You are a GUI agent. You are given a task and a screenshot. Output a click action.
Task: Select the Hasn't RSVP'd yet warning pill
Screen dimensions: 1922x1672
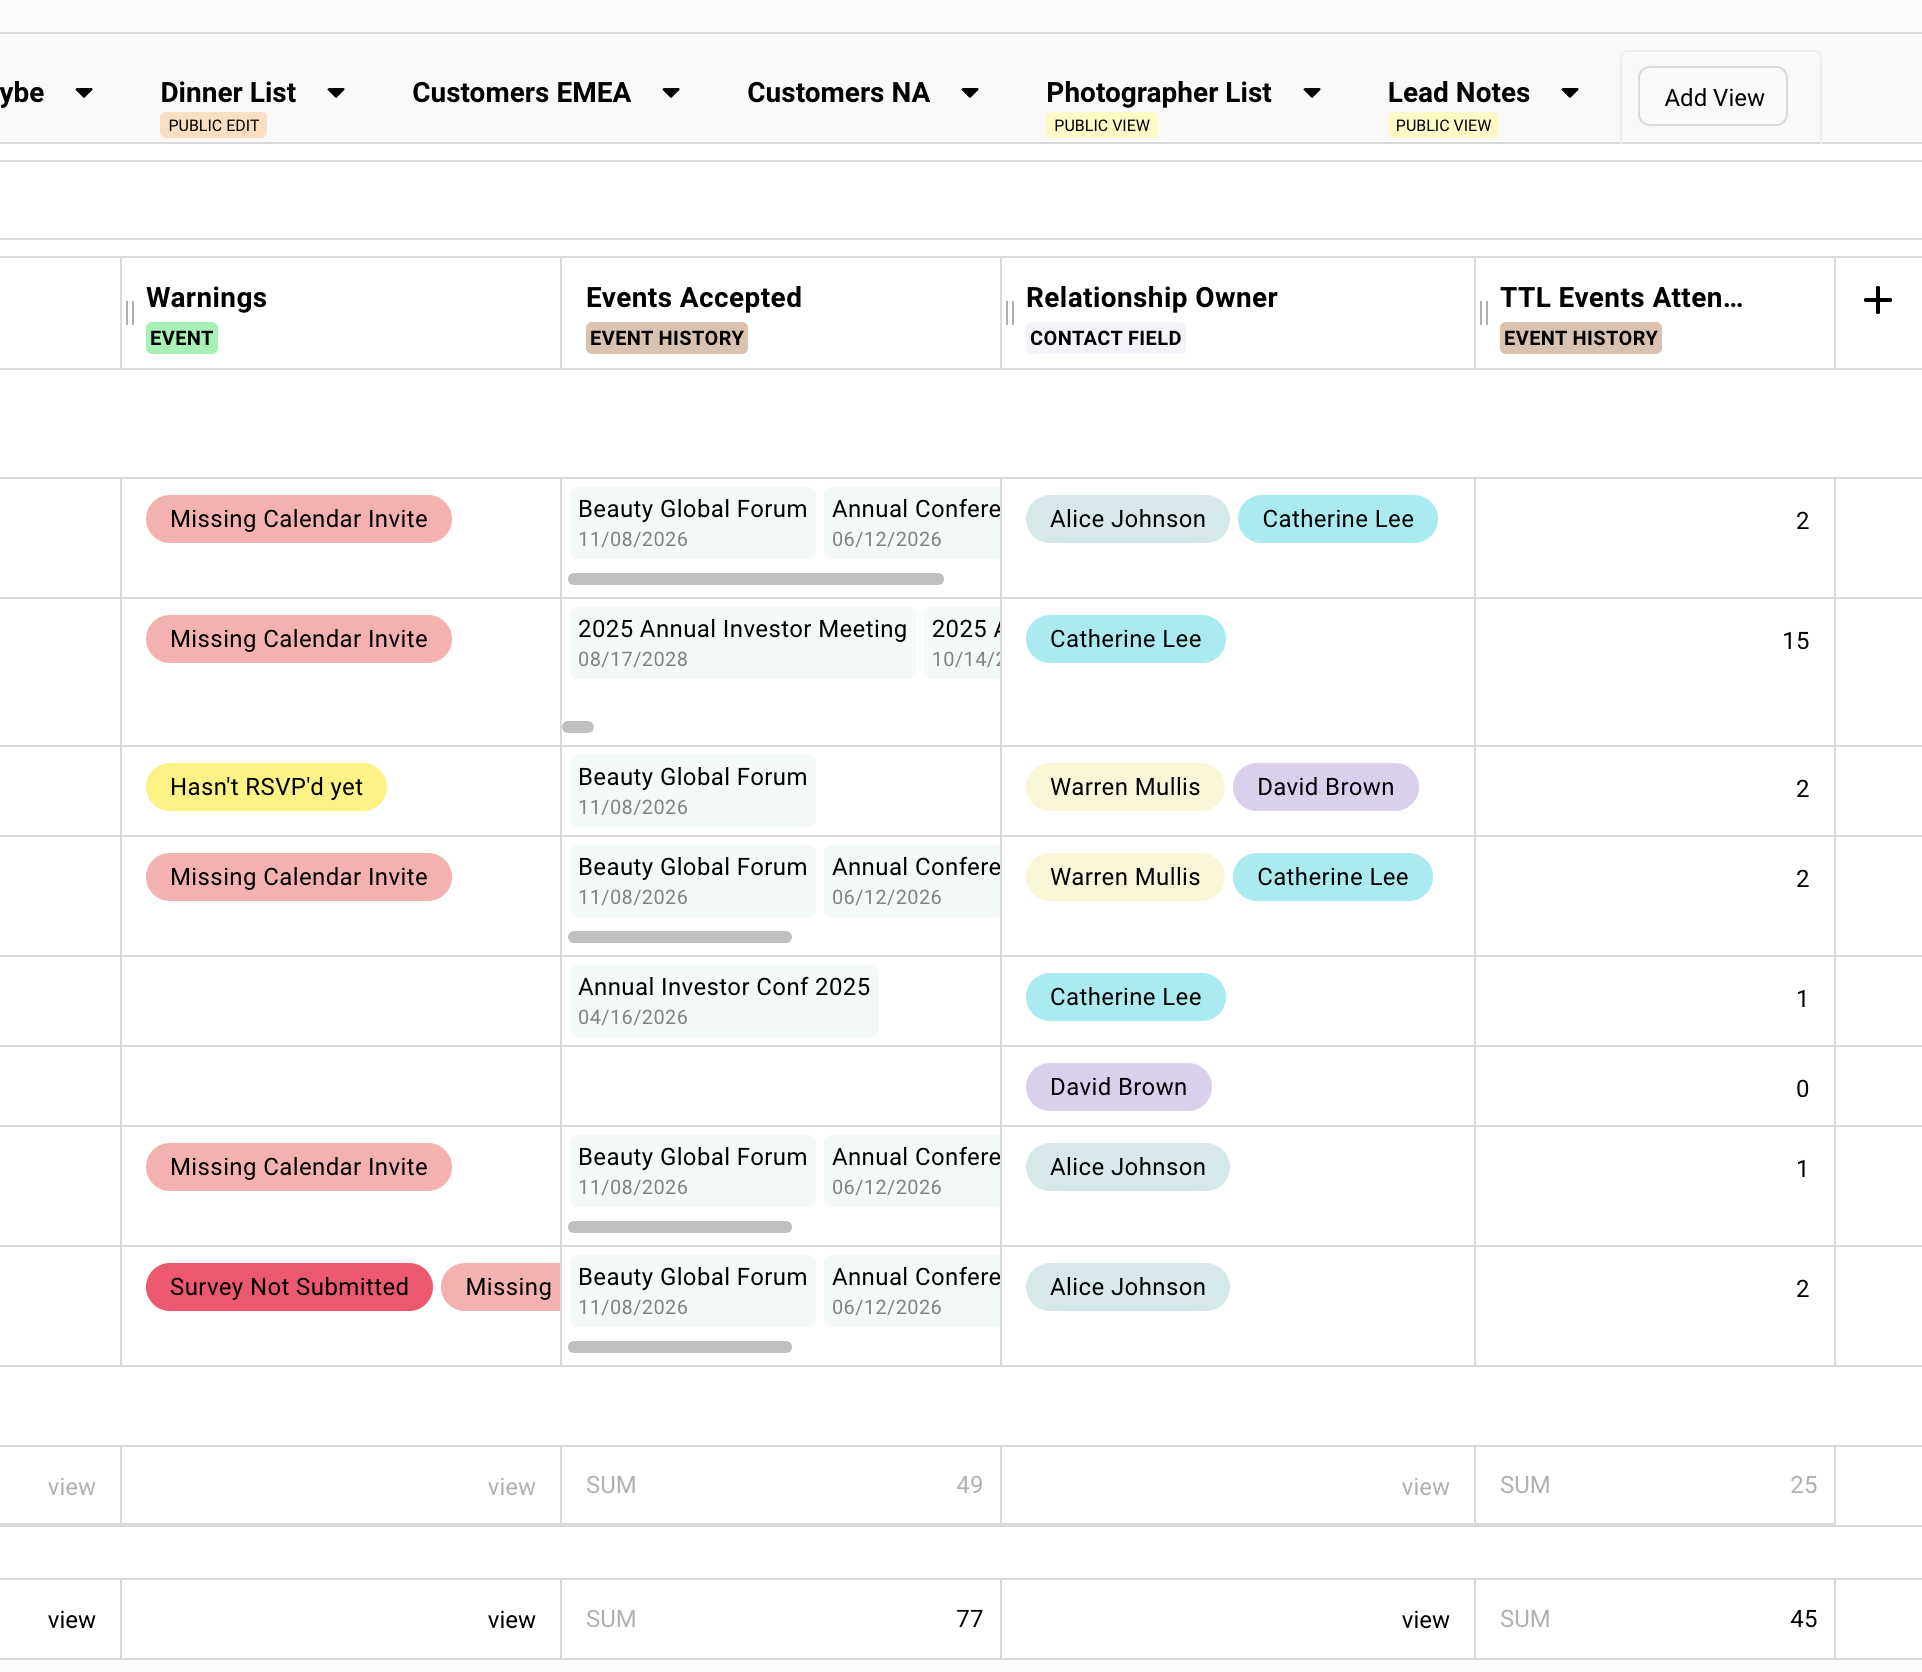pos(265,787)
